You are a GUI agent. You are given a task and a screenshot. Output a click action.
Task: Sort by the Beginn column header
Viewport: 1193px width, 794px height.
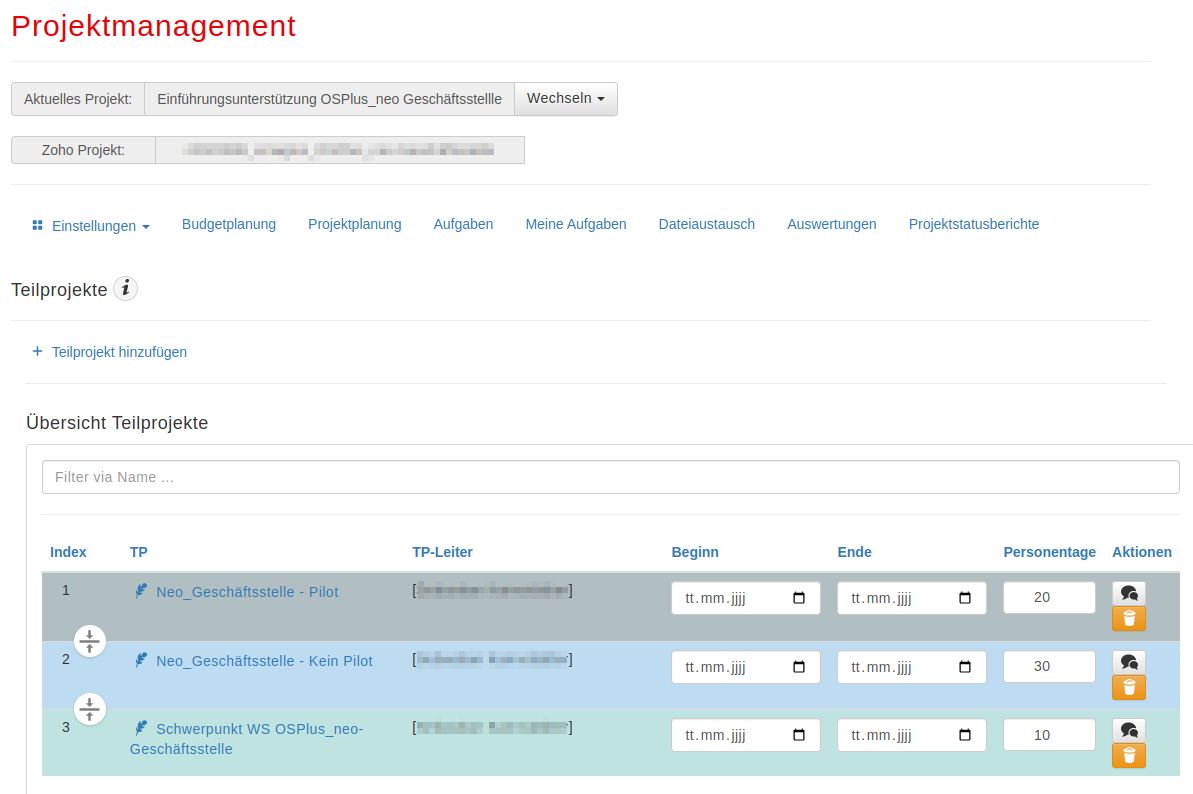tap(695, 552)
